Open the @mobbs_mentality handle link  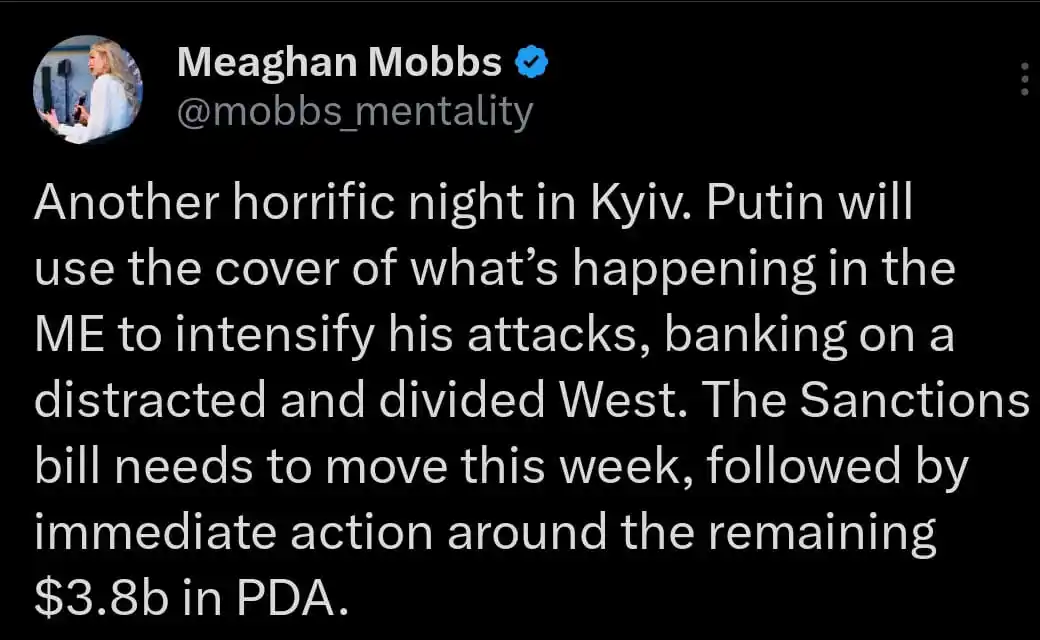pyautogui.click(x=355, y=112)
